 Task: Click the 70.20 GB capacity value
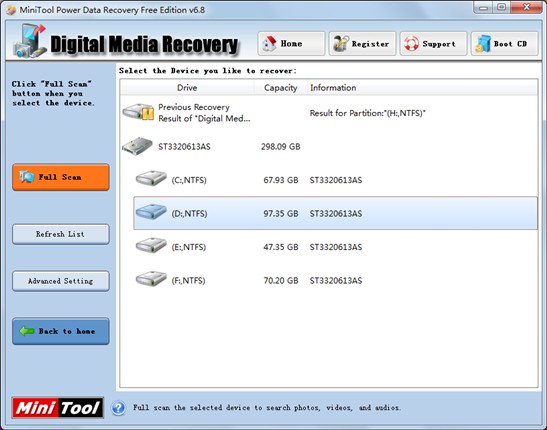coord(281,280)
